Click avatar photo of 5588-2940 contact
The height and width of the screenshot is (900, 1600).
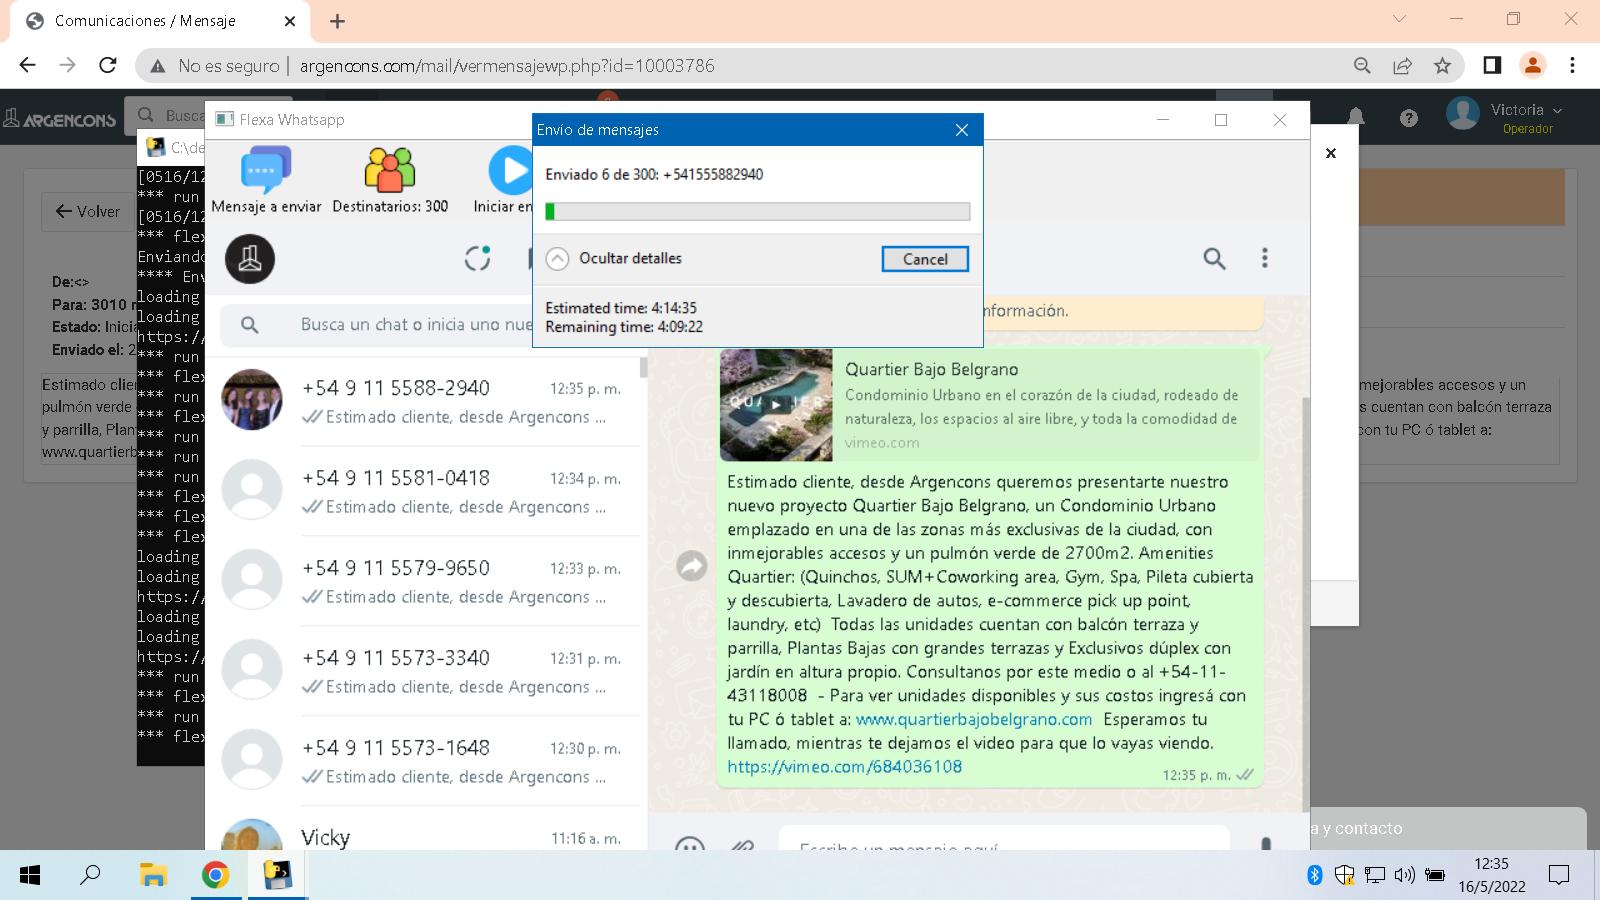click(x=252, y=400)
